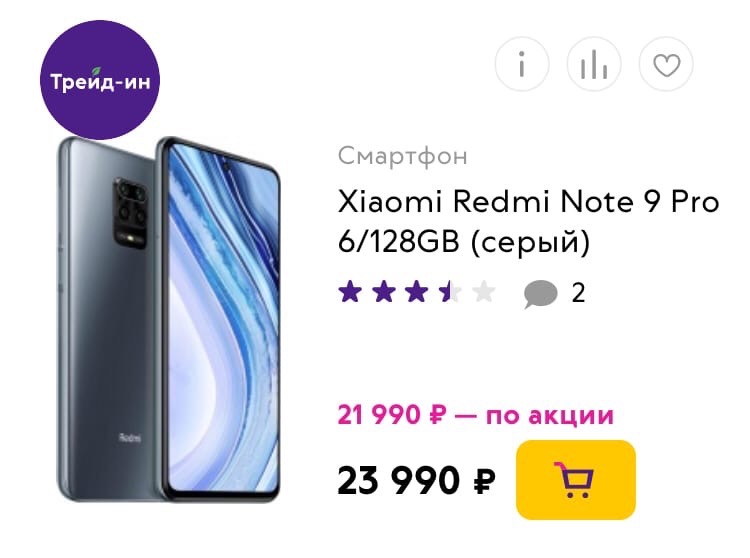Open reviews via the speech bubble icon
The width and height of the screenshot is (750, 558).
coord(540,293)
